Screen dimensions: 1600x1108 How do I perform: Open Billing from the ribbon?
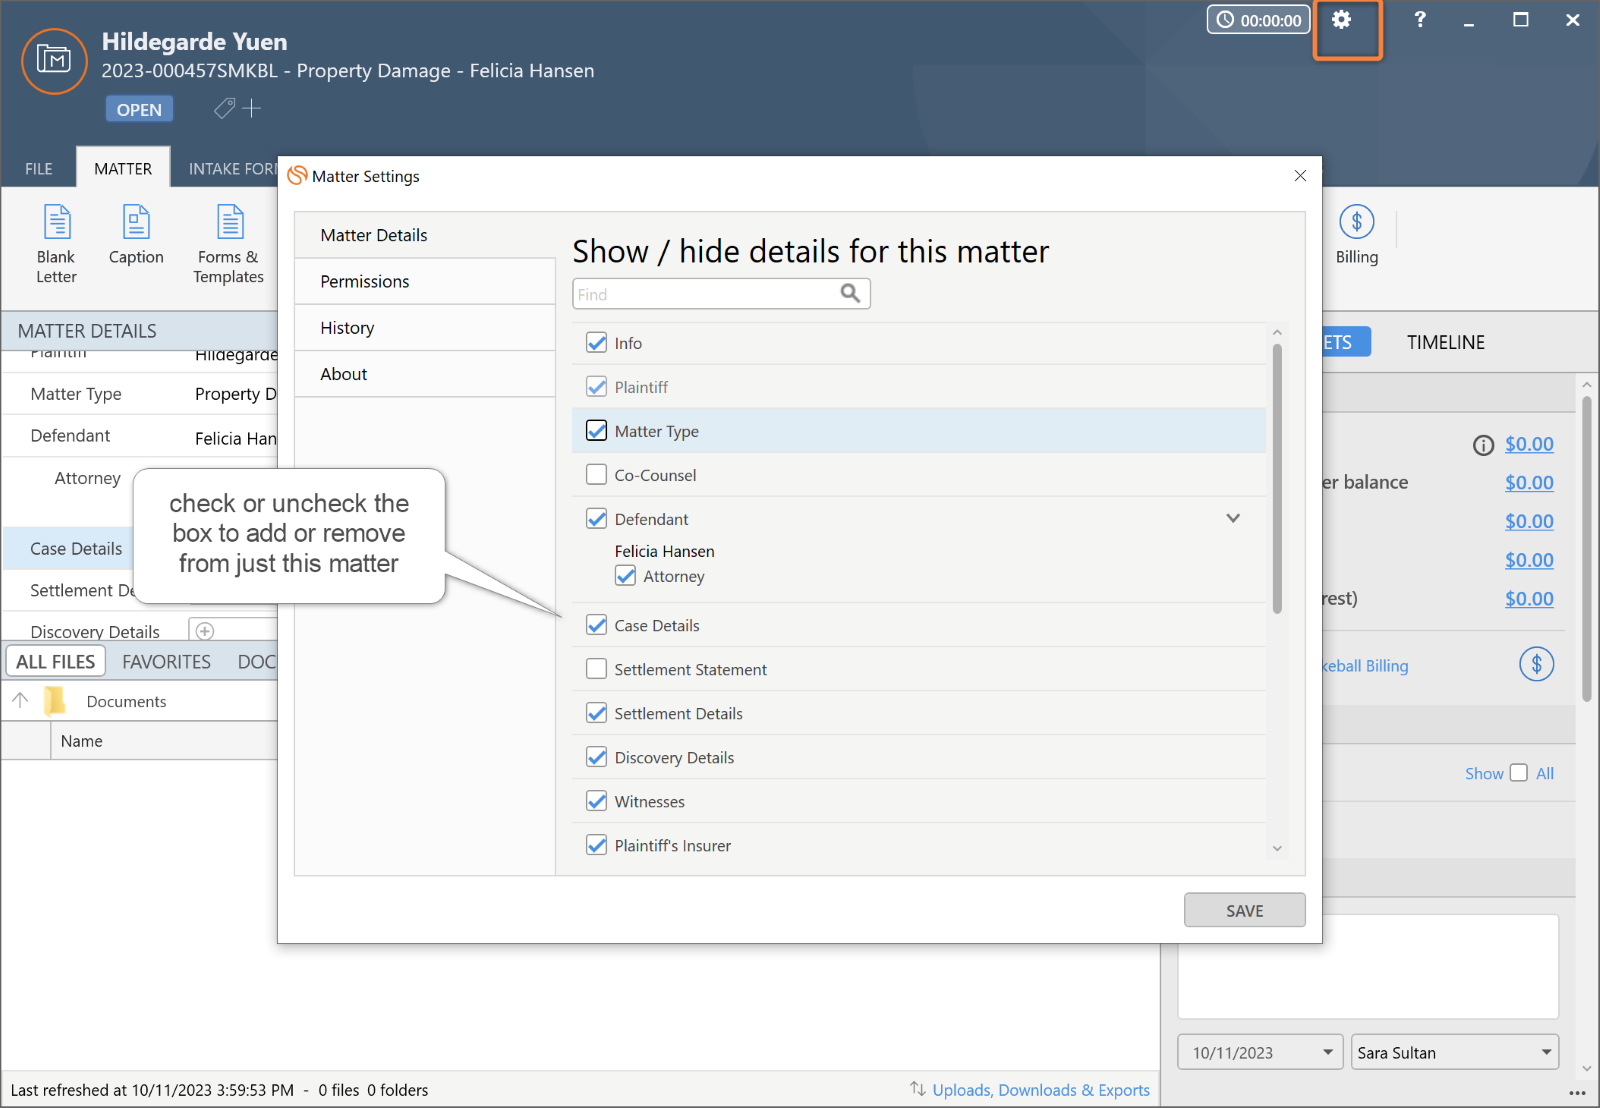tap(1357, 236)
